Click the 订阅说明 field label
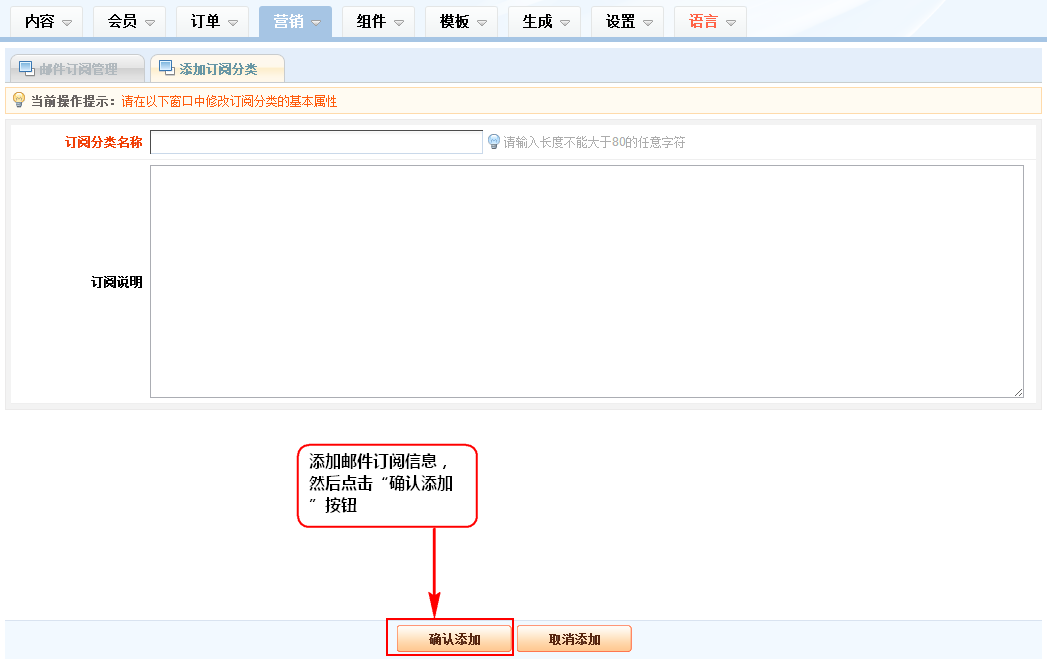Screen dimensions: 1047x662 click(116, 282)
